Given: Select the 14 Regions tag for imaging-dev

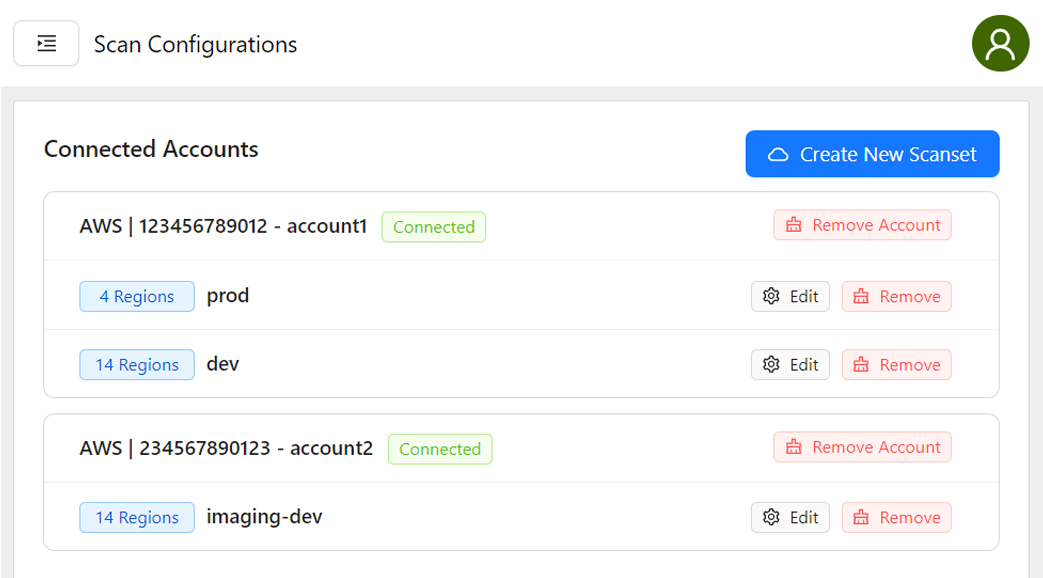Looking at the screenshot, I should (x=137, y=518).
